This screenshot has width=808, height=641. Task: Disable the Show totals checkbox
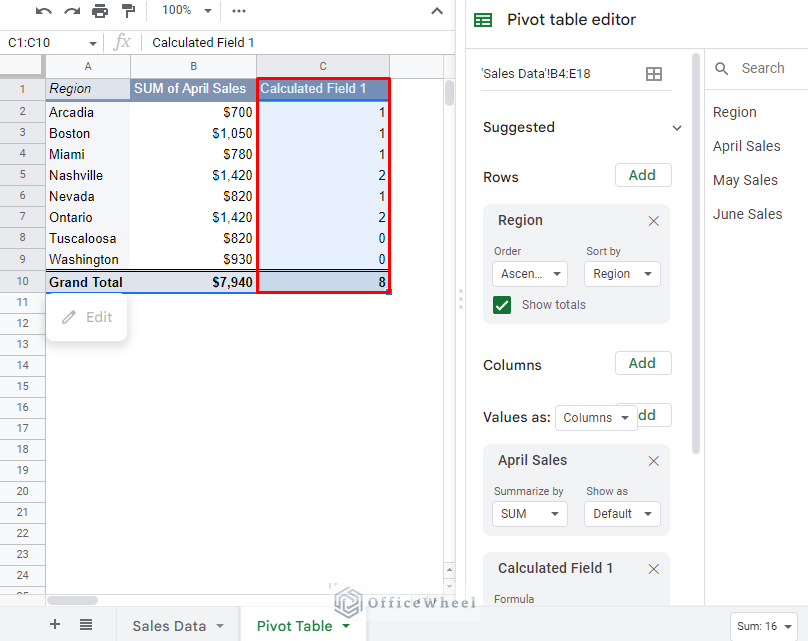tap(501, 305)
